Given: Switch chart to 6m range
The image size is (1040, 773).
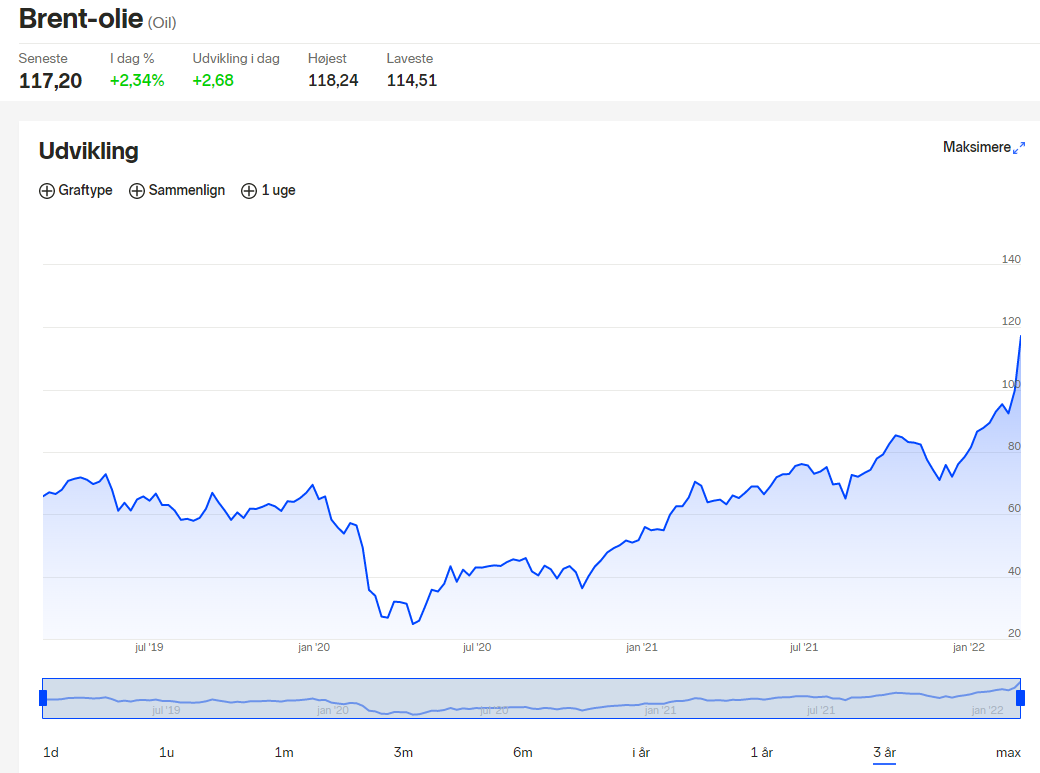Looking at the screenshot, I should pos(523,752).
